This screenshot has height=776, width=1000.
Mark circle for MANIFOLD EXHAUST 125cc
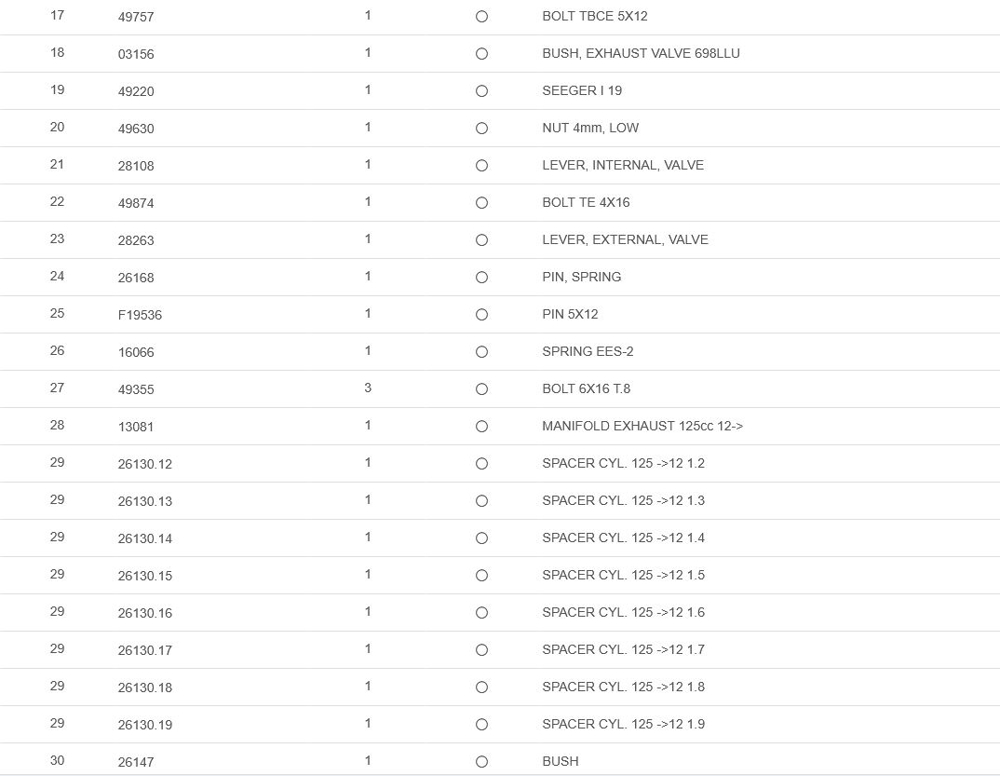(x=482, y=426)
